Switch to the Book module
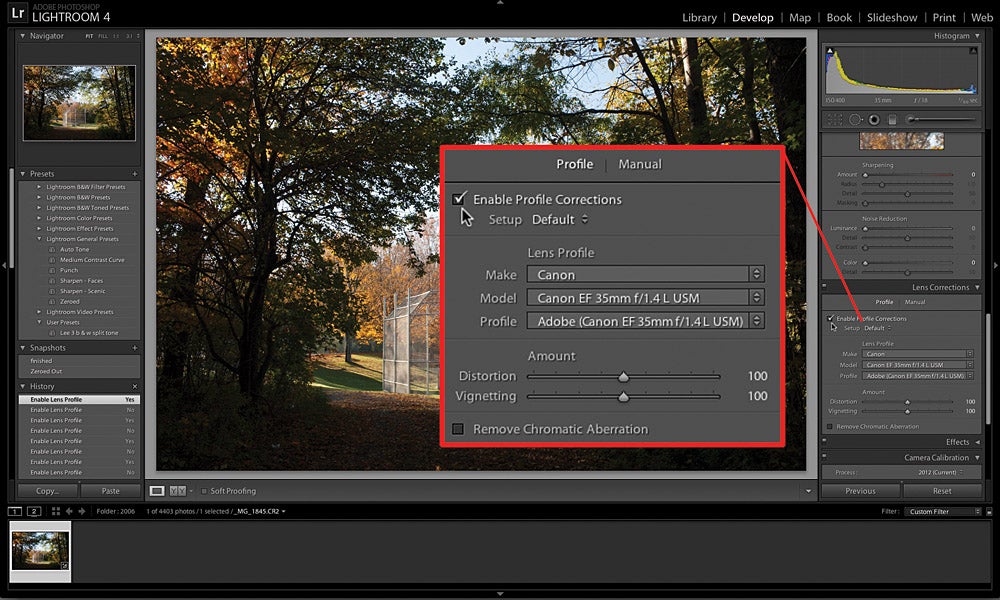This screenshot has height=600, width=1000. 839,18
